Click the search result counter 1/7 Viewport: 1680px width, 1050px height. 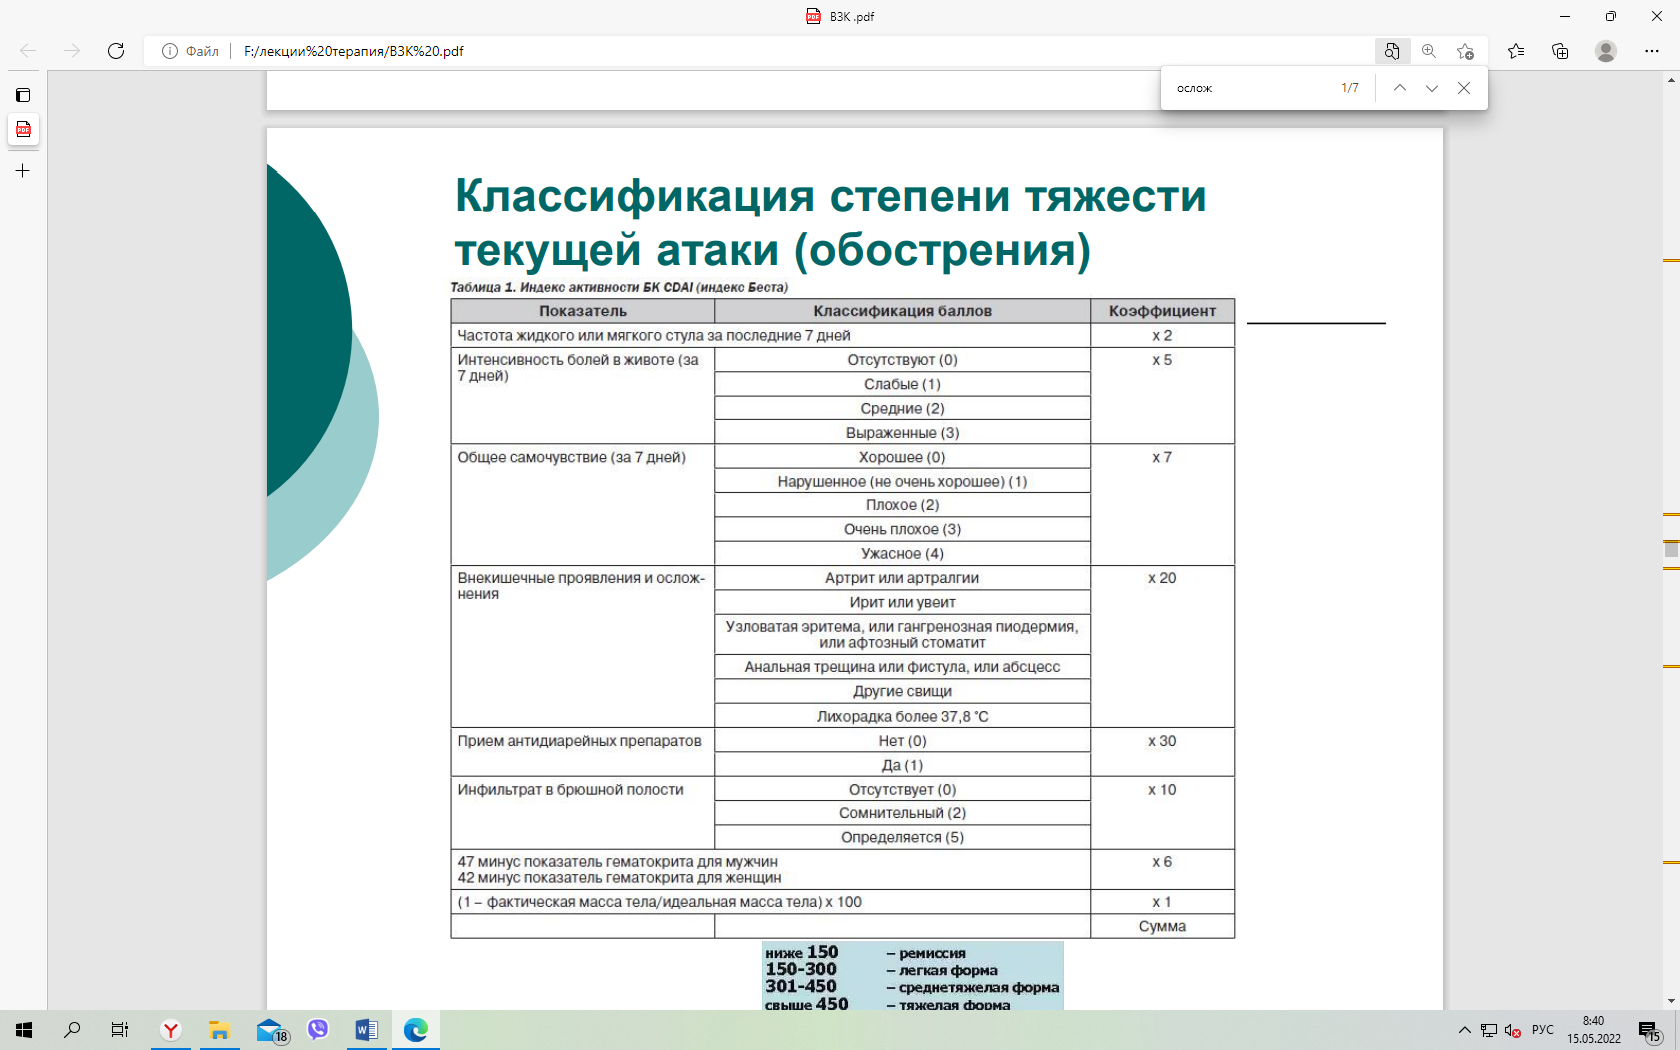[x=1350, y=88]
